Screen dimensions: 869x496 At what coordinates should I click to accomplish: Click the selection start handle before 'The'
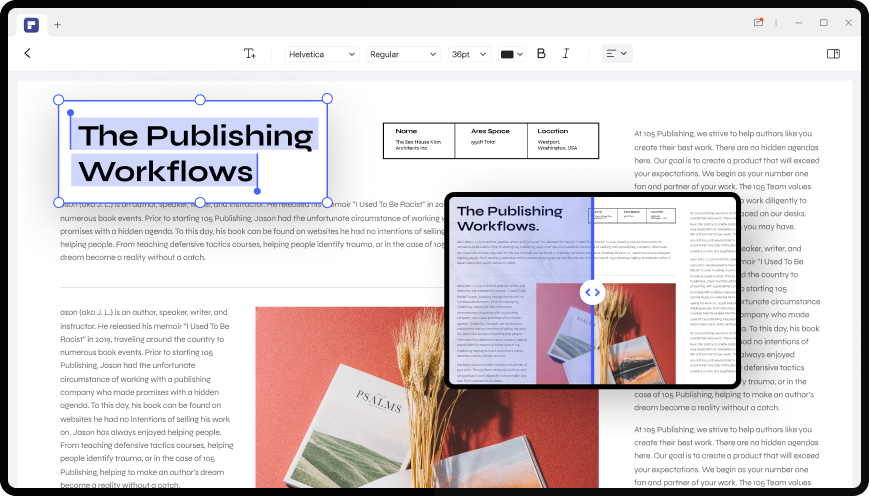pyautogui.click(x=70, y=113)
